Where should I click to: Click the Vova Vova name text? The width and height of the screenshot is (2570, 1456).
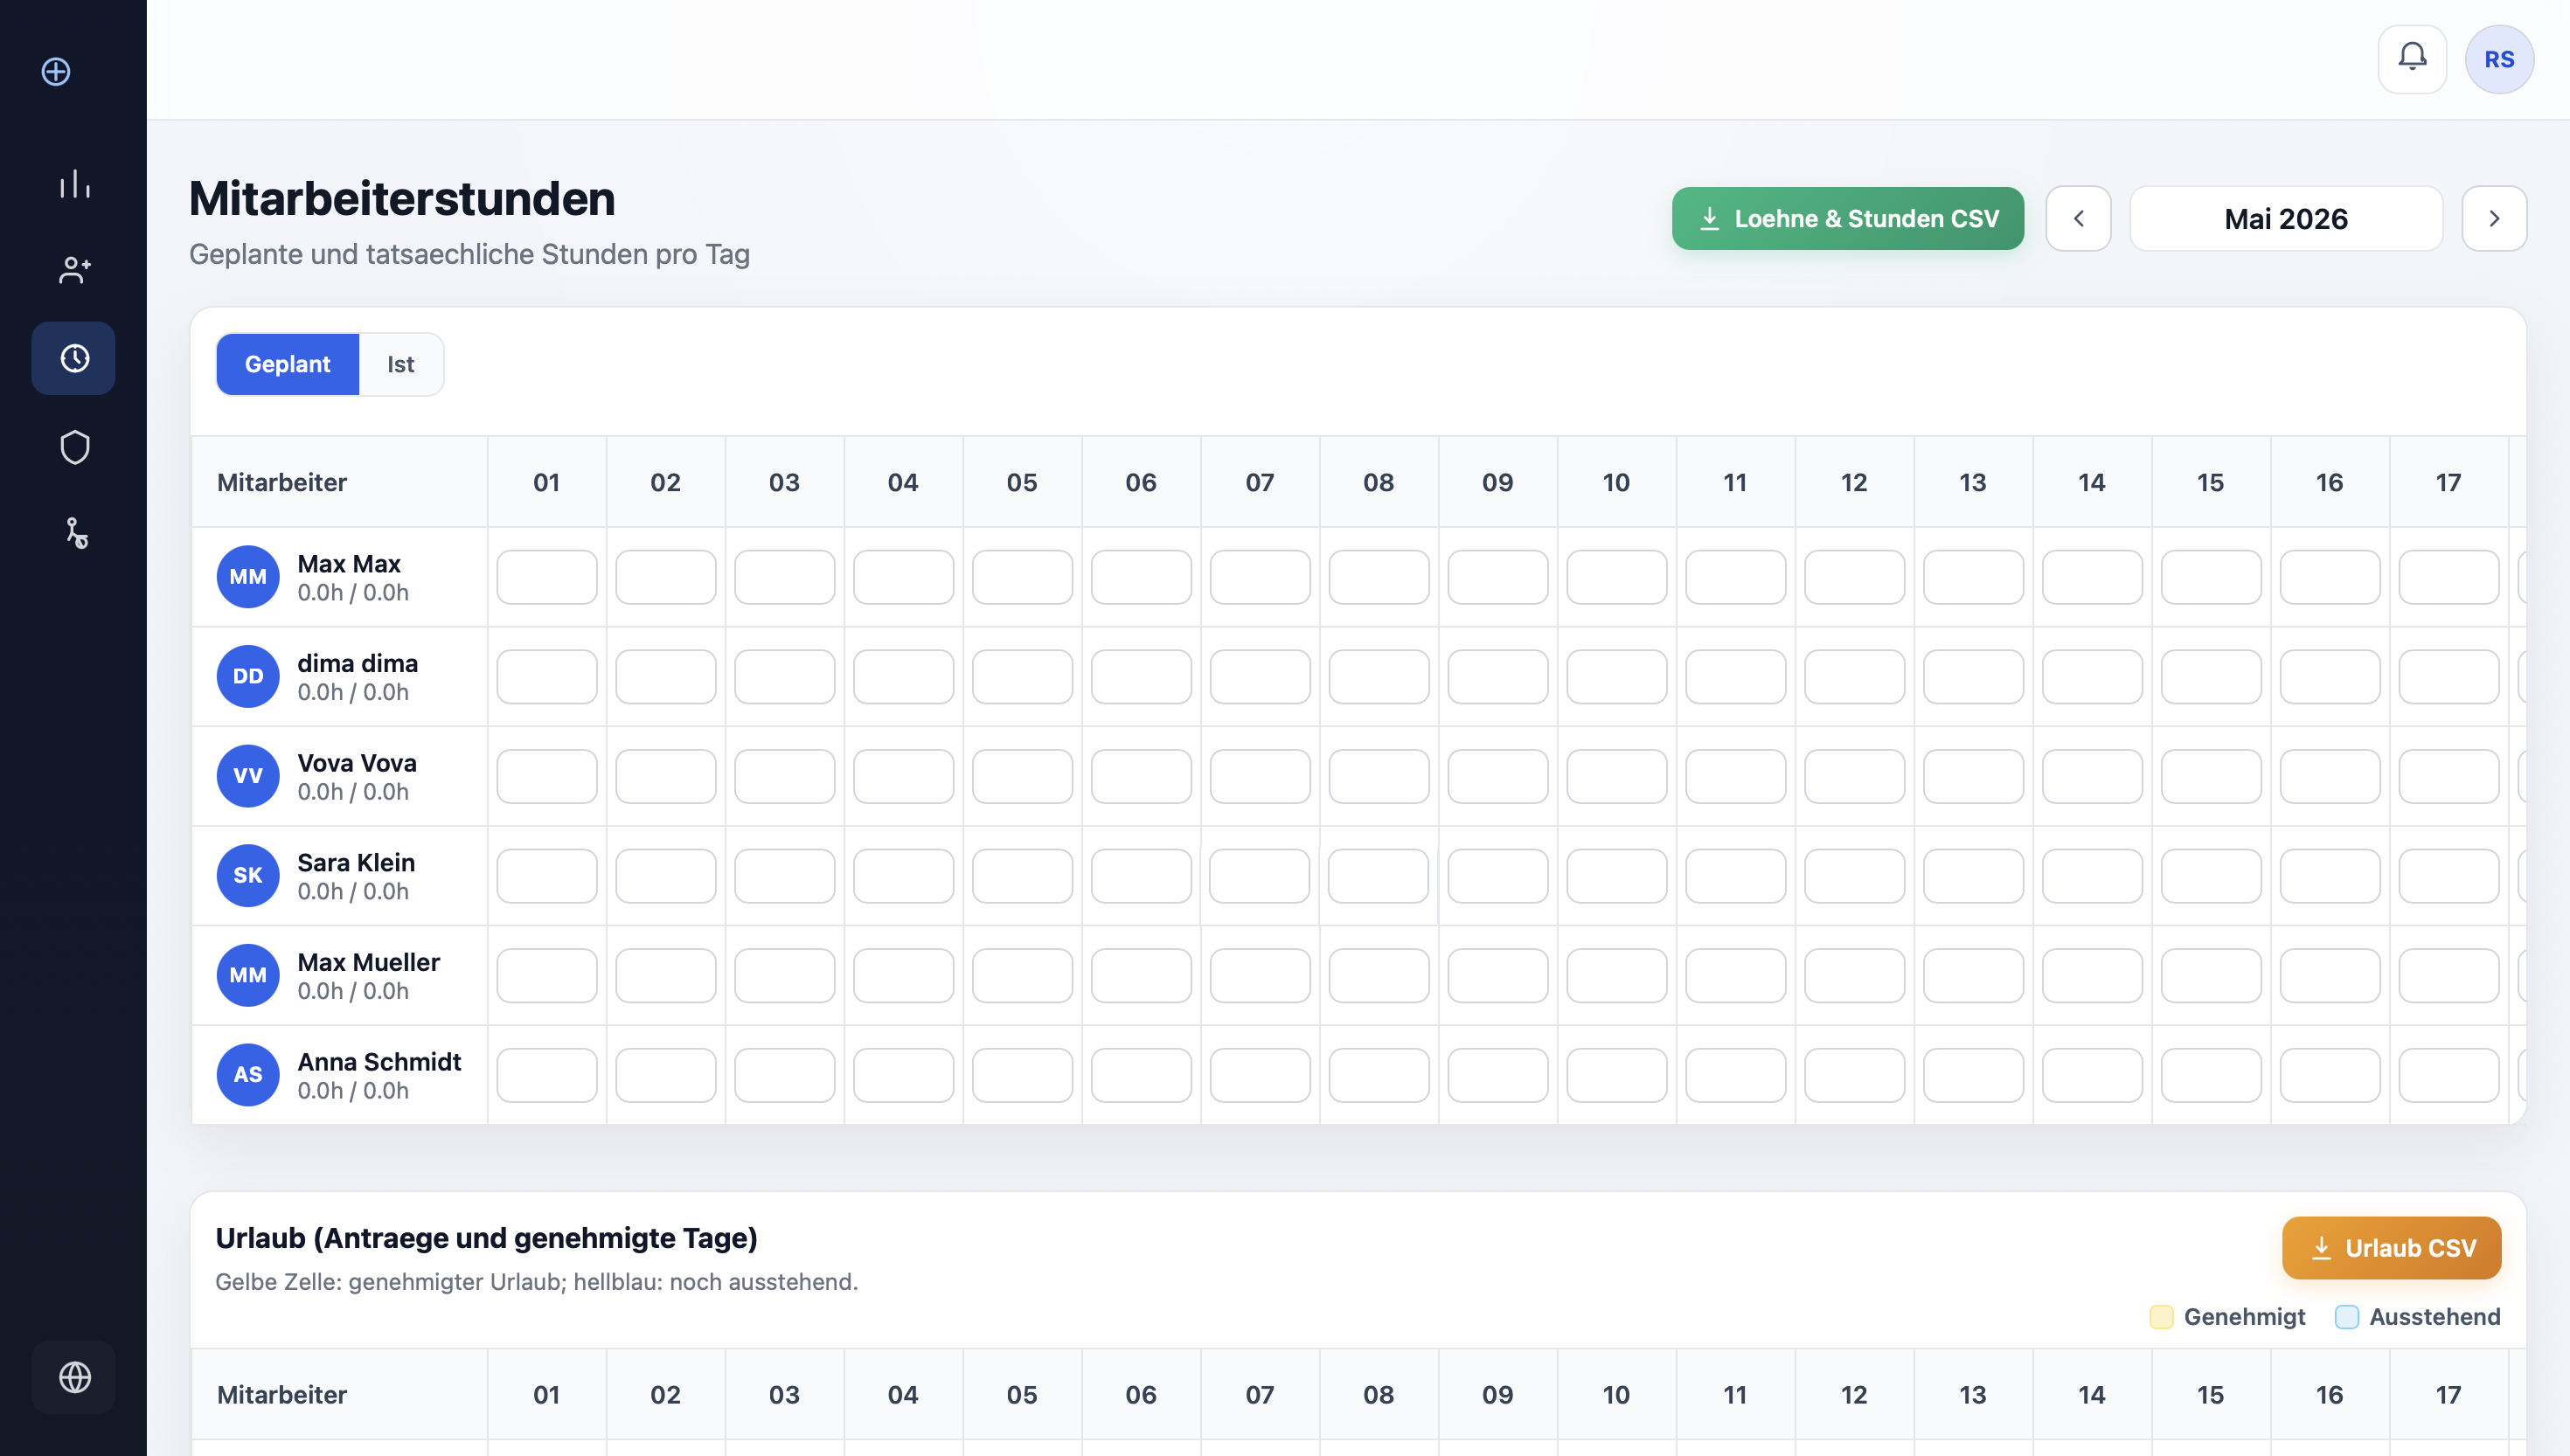coord(357,763)
